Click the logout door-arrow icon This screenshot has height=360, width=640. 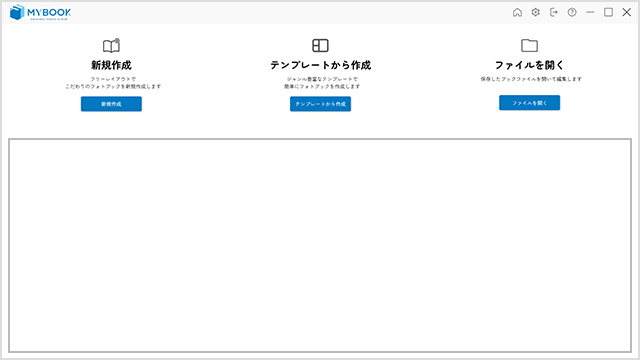pyautogui.click(x=553, y=13)
